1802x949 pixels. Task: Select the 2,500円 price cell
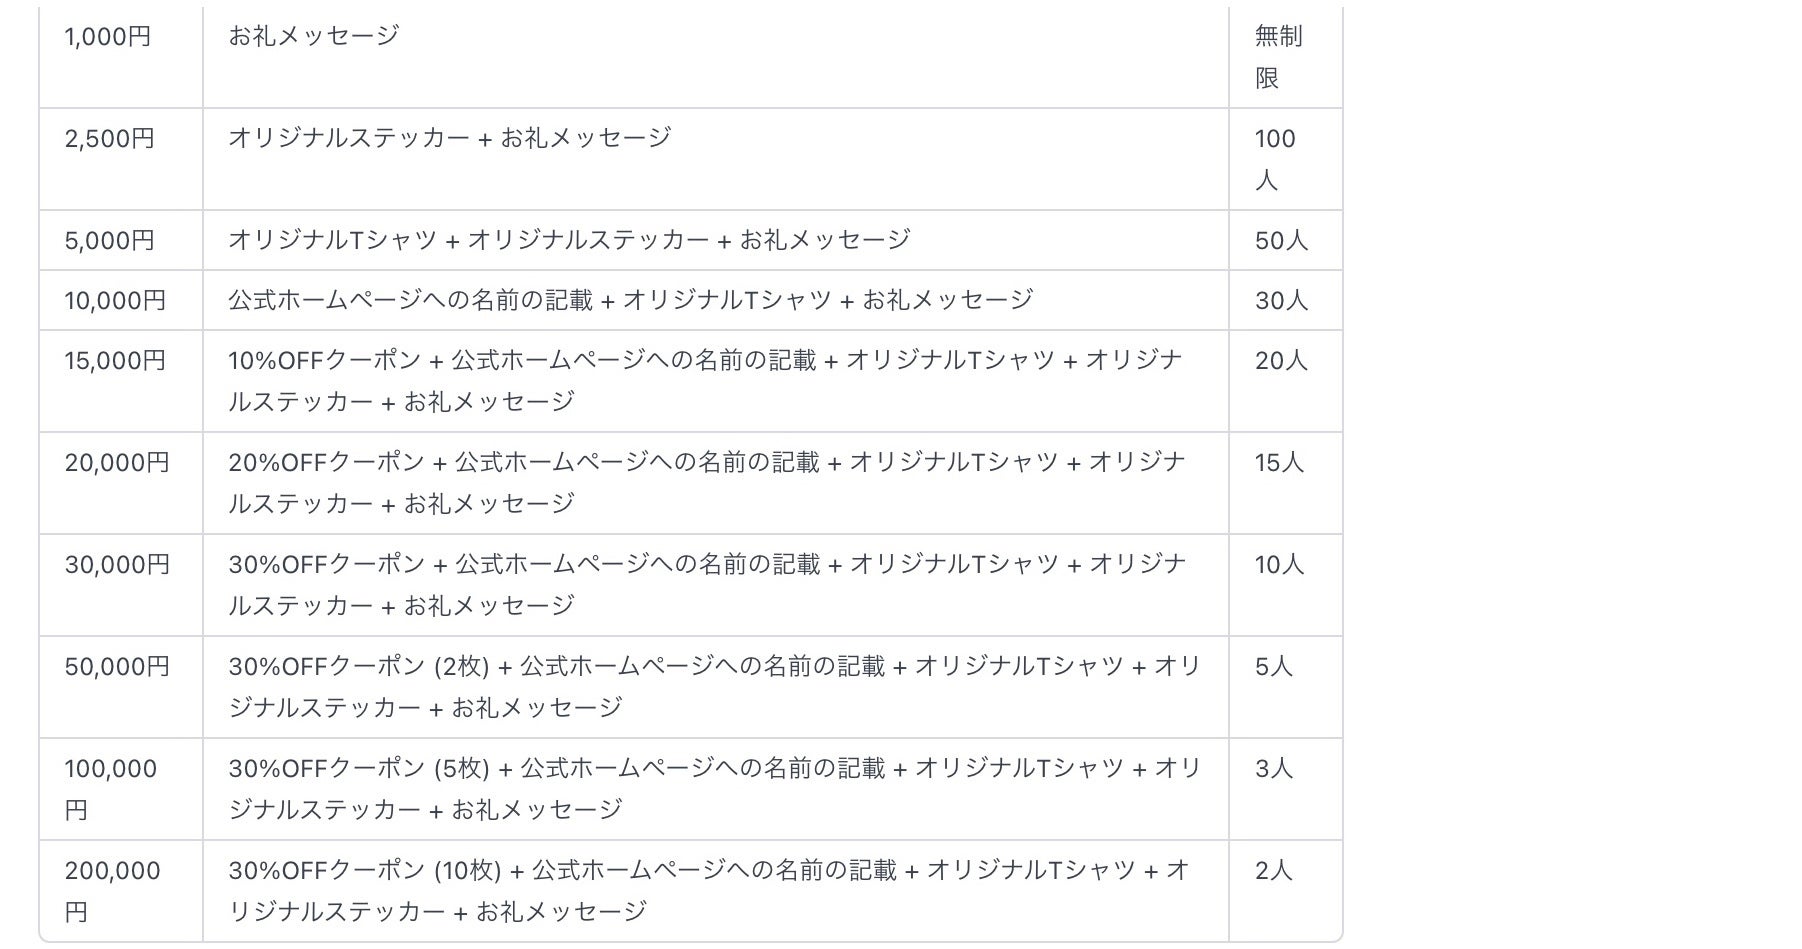(x=110, y=139)
